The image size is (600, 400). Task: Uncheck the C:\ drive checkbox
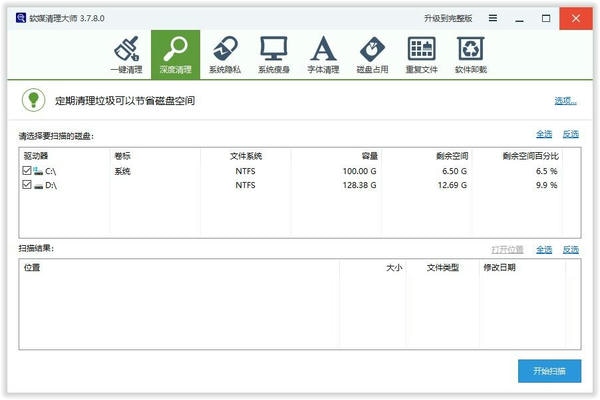(x=27, y=170)
